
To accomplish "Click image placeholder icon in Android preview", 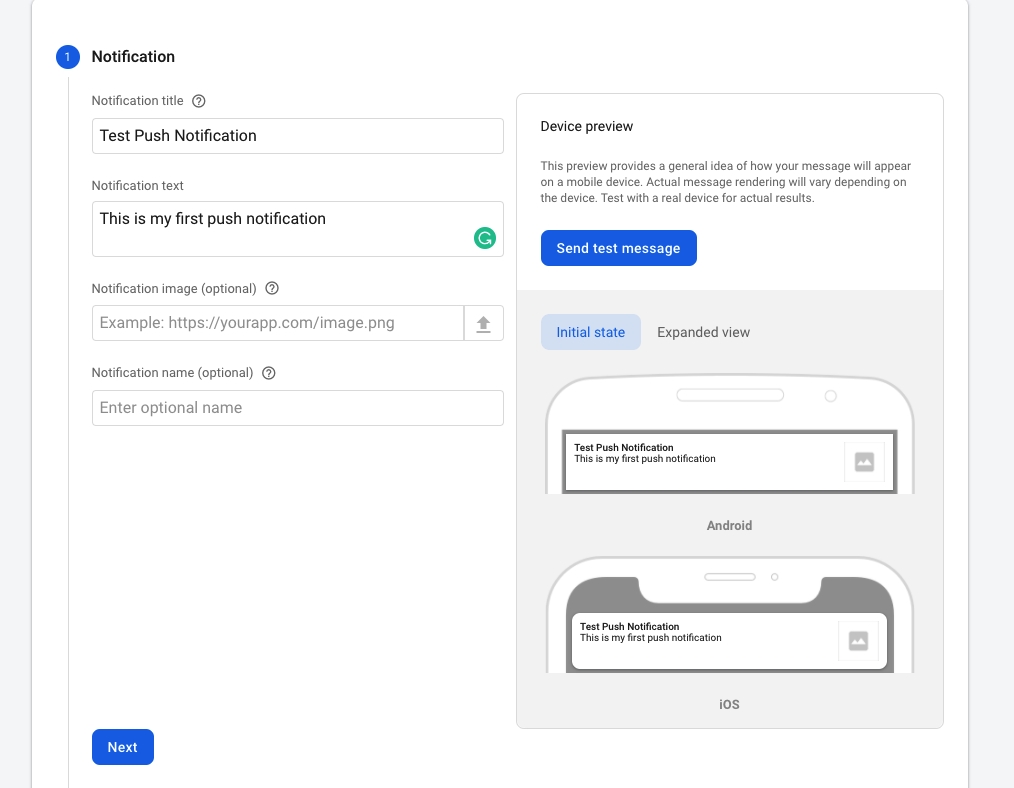I will pos(864,462).
